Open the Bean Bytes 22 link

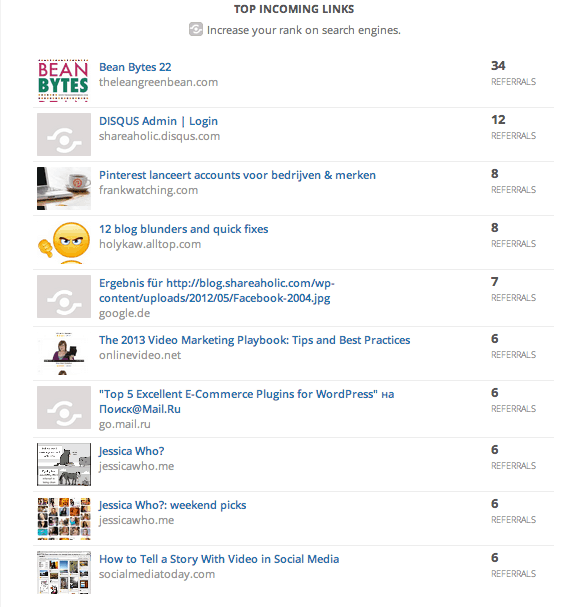pyautogui.click(x=135, y=67)
